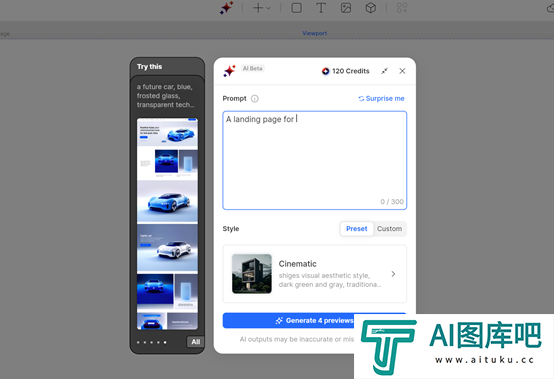Select the future car prompt suggestion text
The image size is (554, 379).
[x=165, y=96]
